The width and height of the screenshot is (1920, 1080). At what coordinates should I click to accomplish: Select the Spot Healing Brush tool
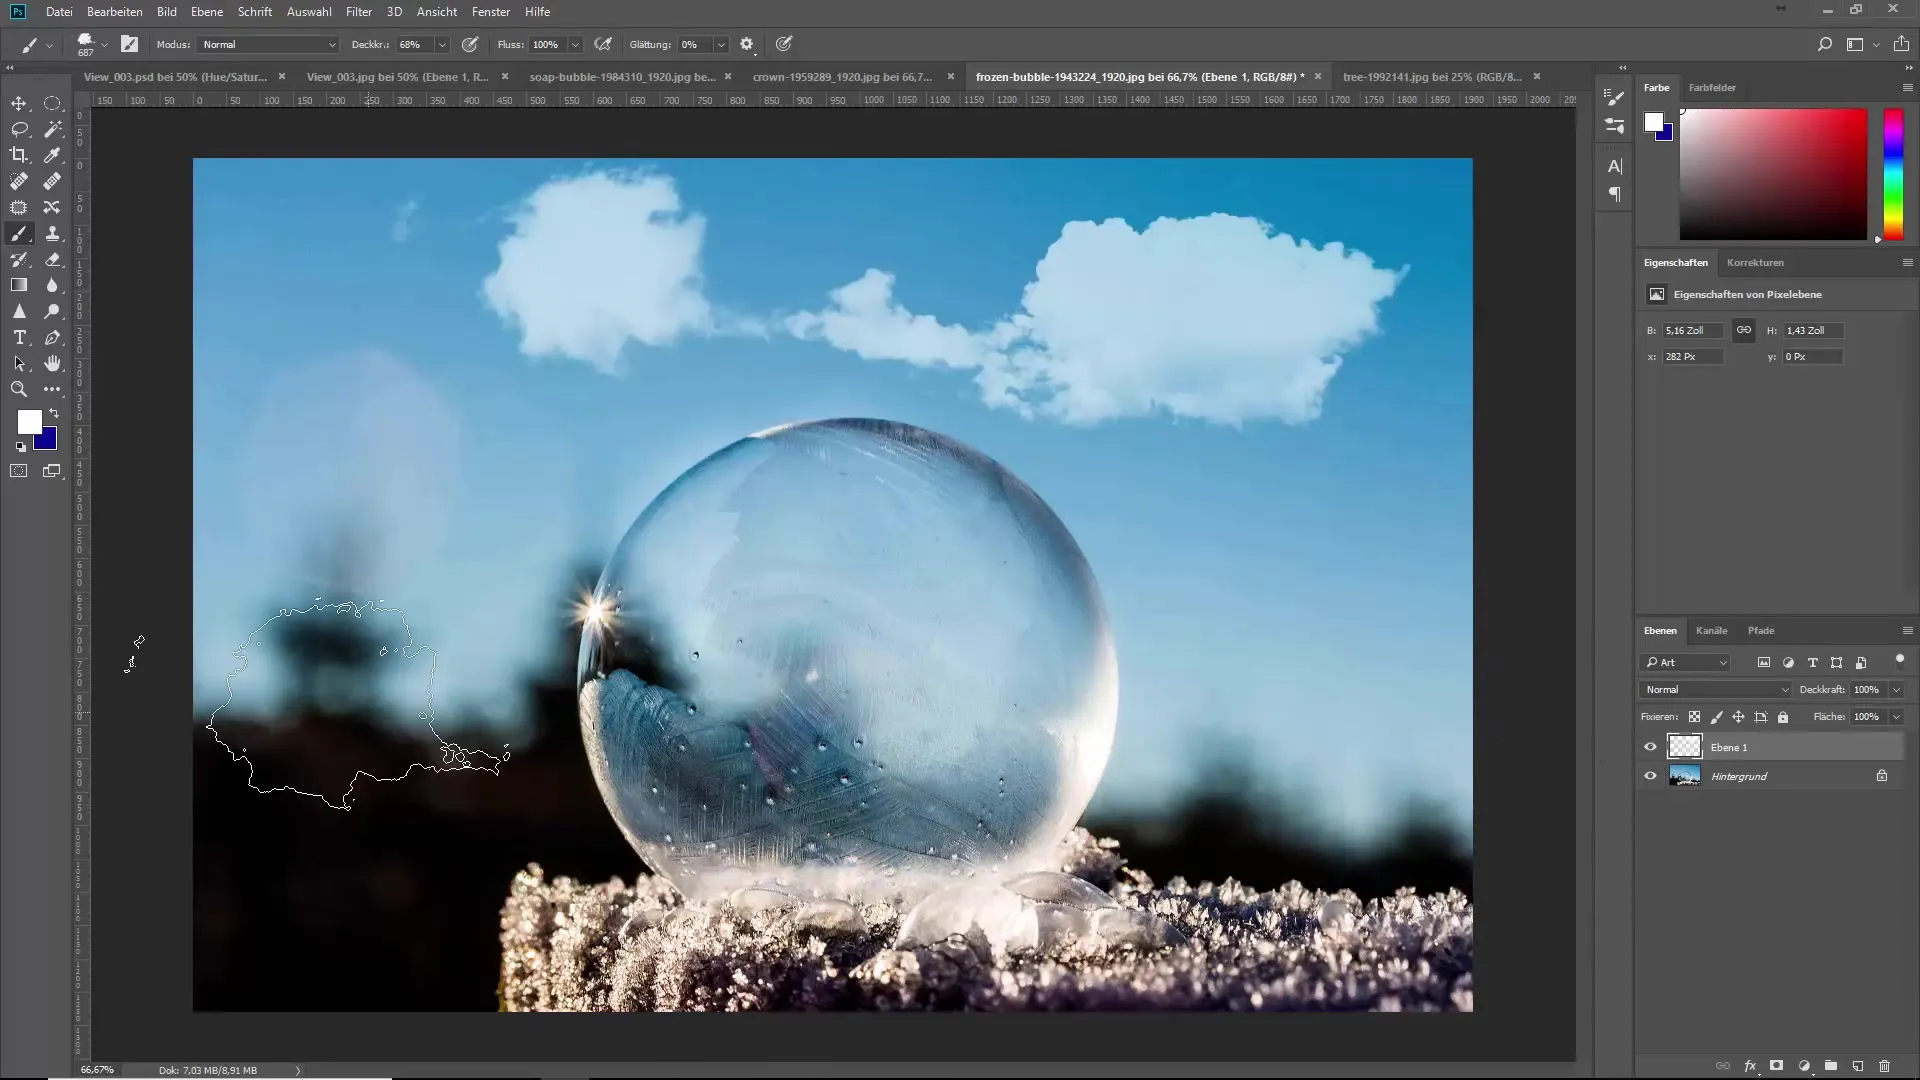click(19, 181)
